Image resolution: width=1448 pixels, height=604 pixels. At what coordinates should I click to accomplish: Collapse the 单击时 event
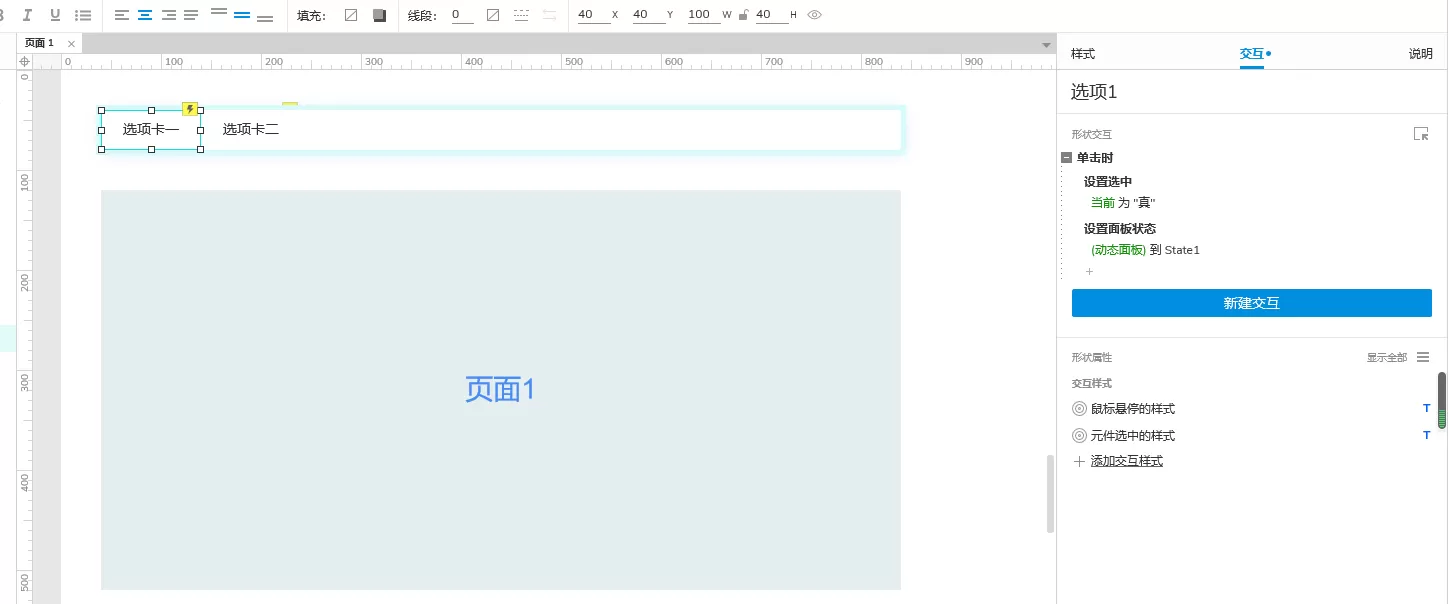point(1067,158)
